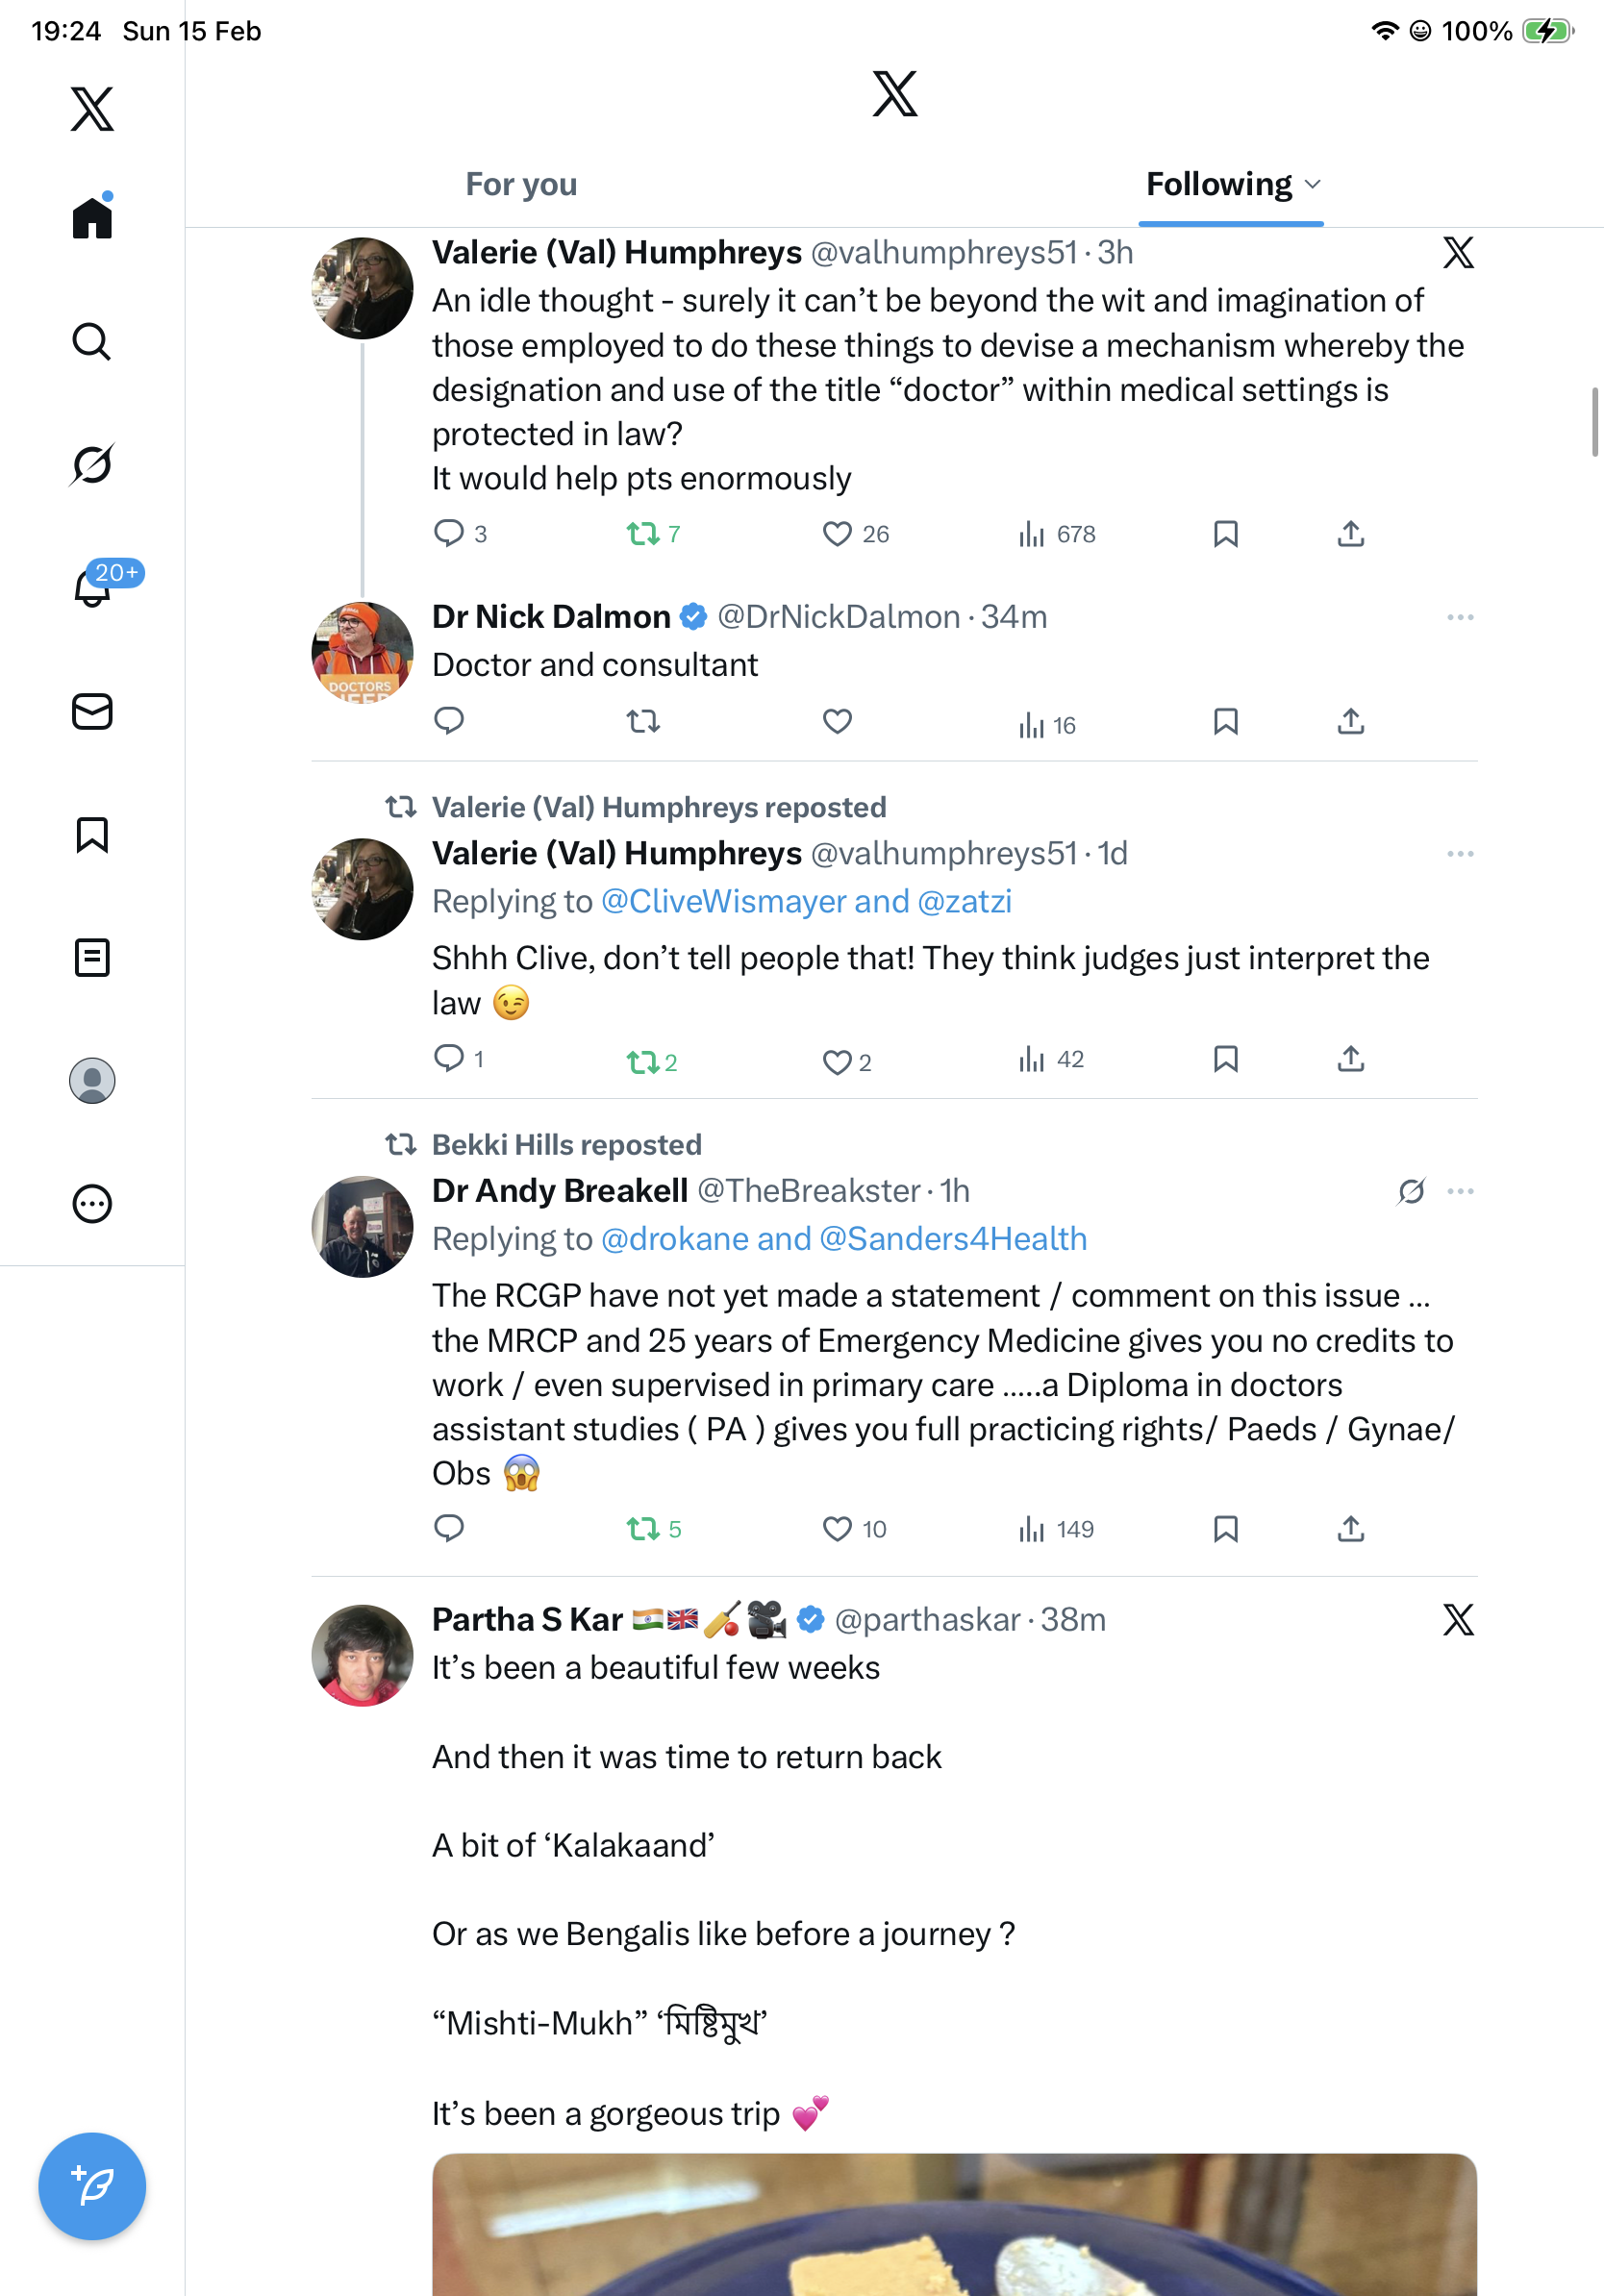The height and width of the screenshot is (2296, 1604).
Task: Open Messages envelope icon in sidebar
Action: [x=92, y=712]
